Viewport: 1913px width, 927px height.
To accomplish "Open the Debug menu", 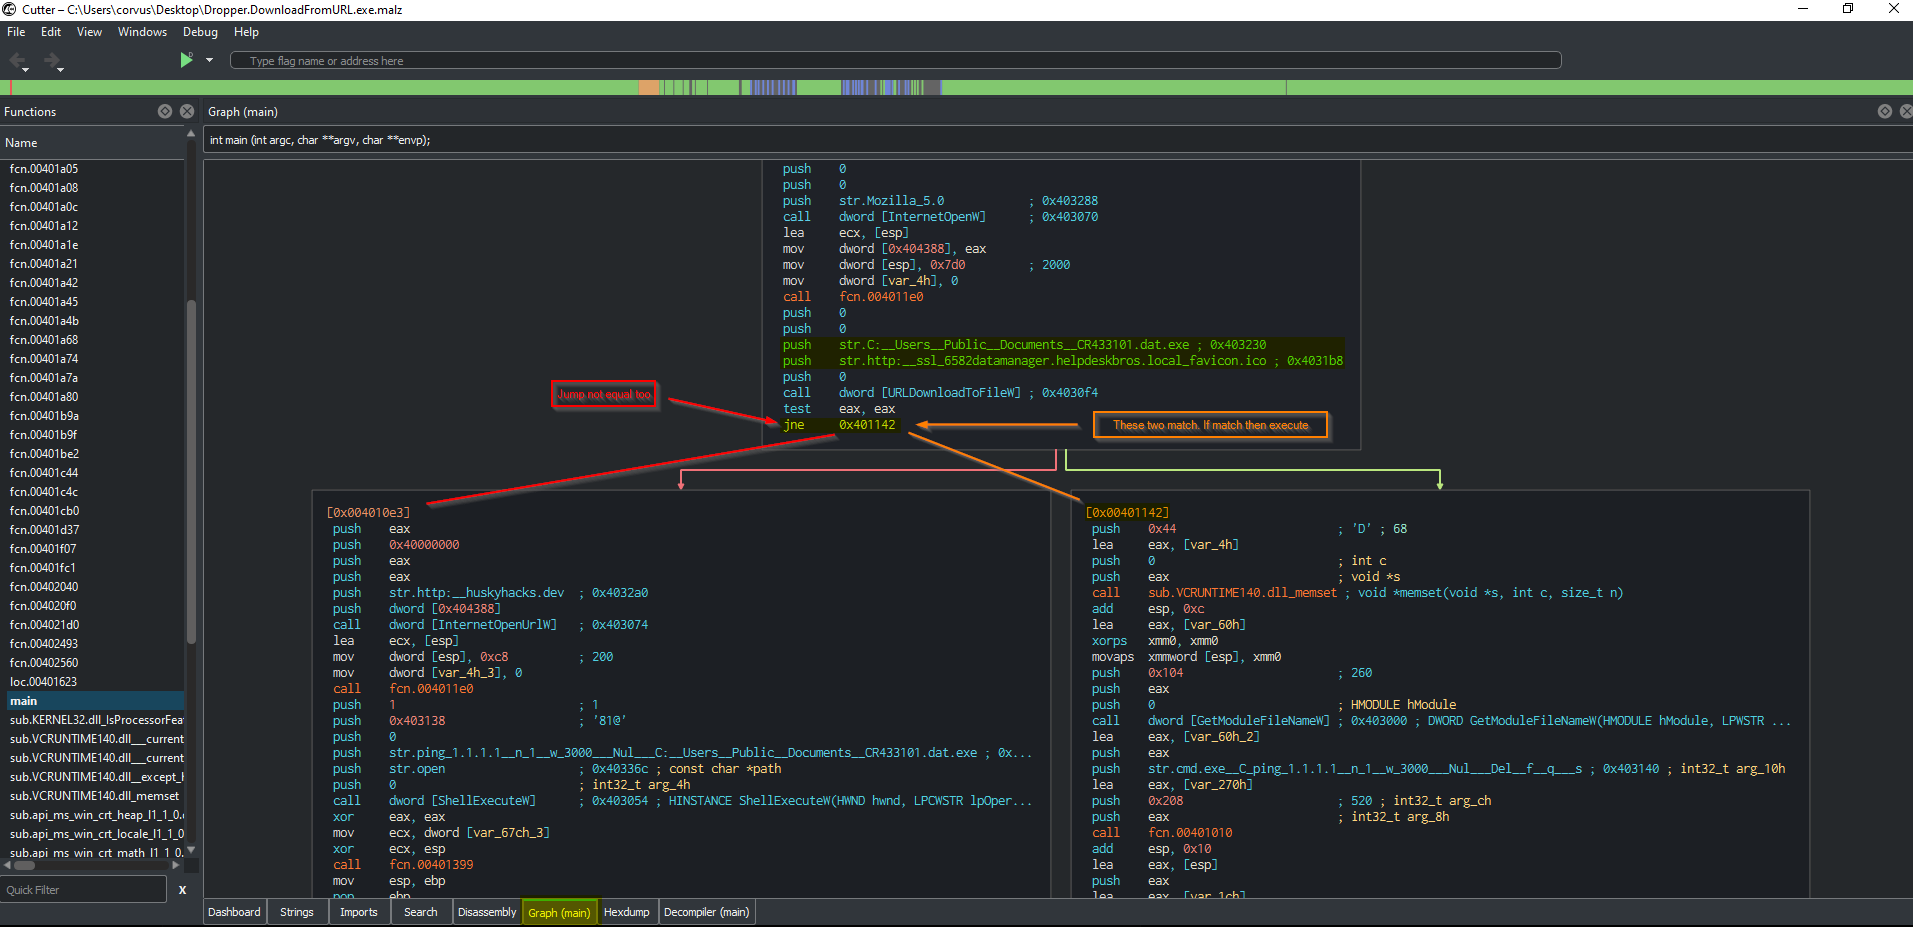I will tap(200, 32).
